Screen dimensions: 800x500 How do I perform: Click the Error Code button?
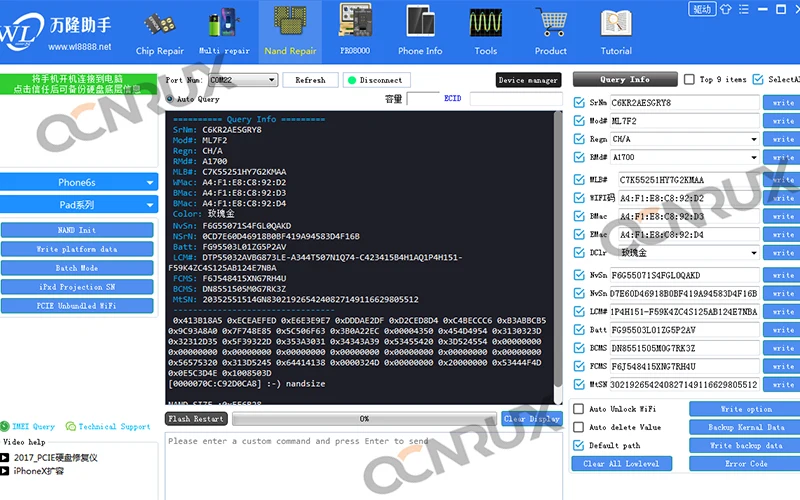tap(745, 464)
